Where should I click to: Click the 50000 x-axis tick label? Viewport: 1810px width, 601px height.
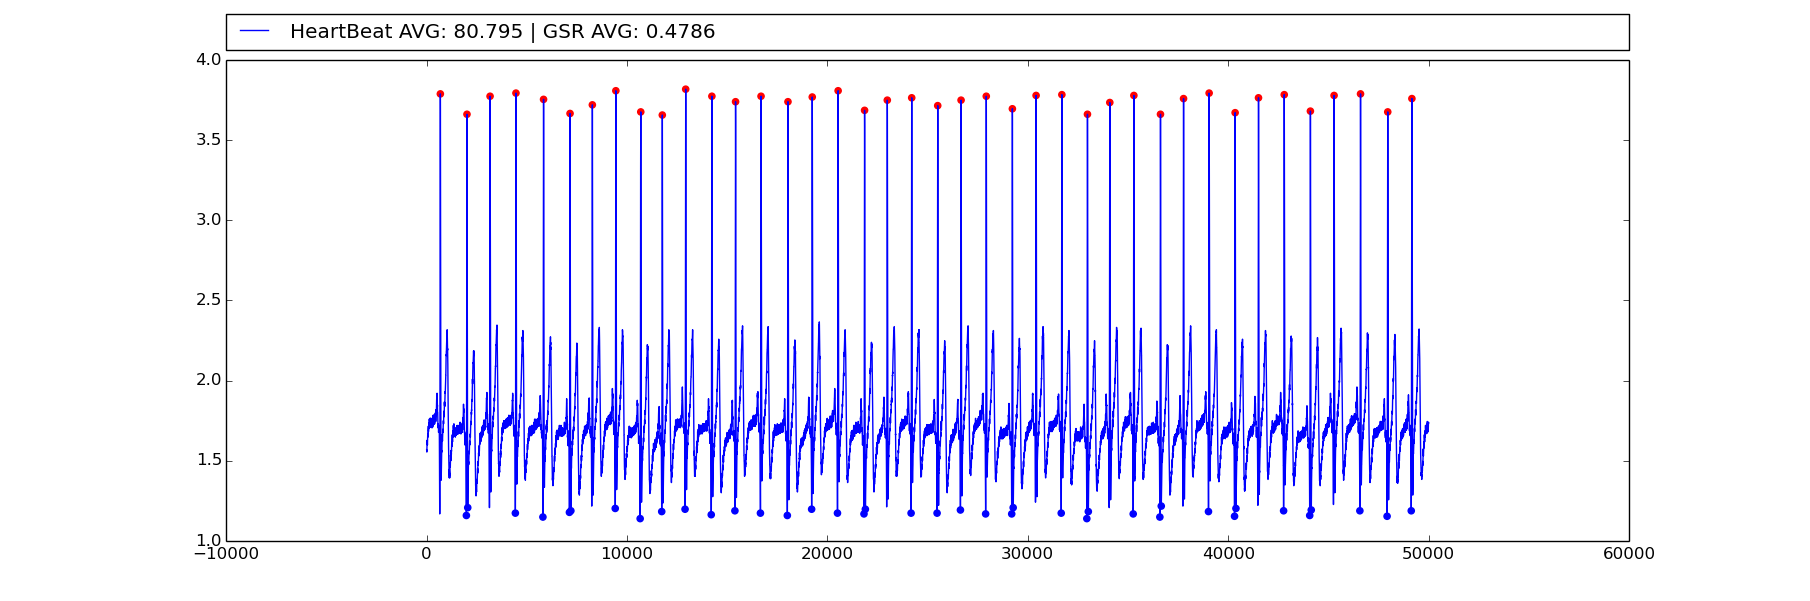(1428, 555)
